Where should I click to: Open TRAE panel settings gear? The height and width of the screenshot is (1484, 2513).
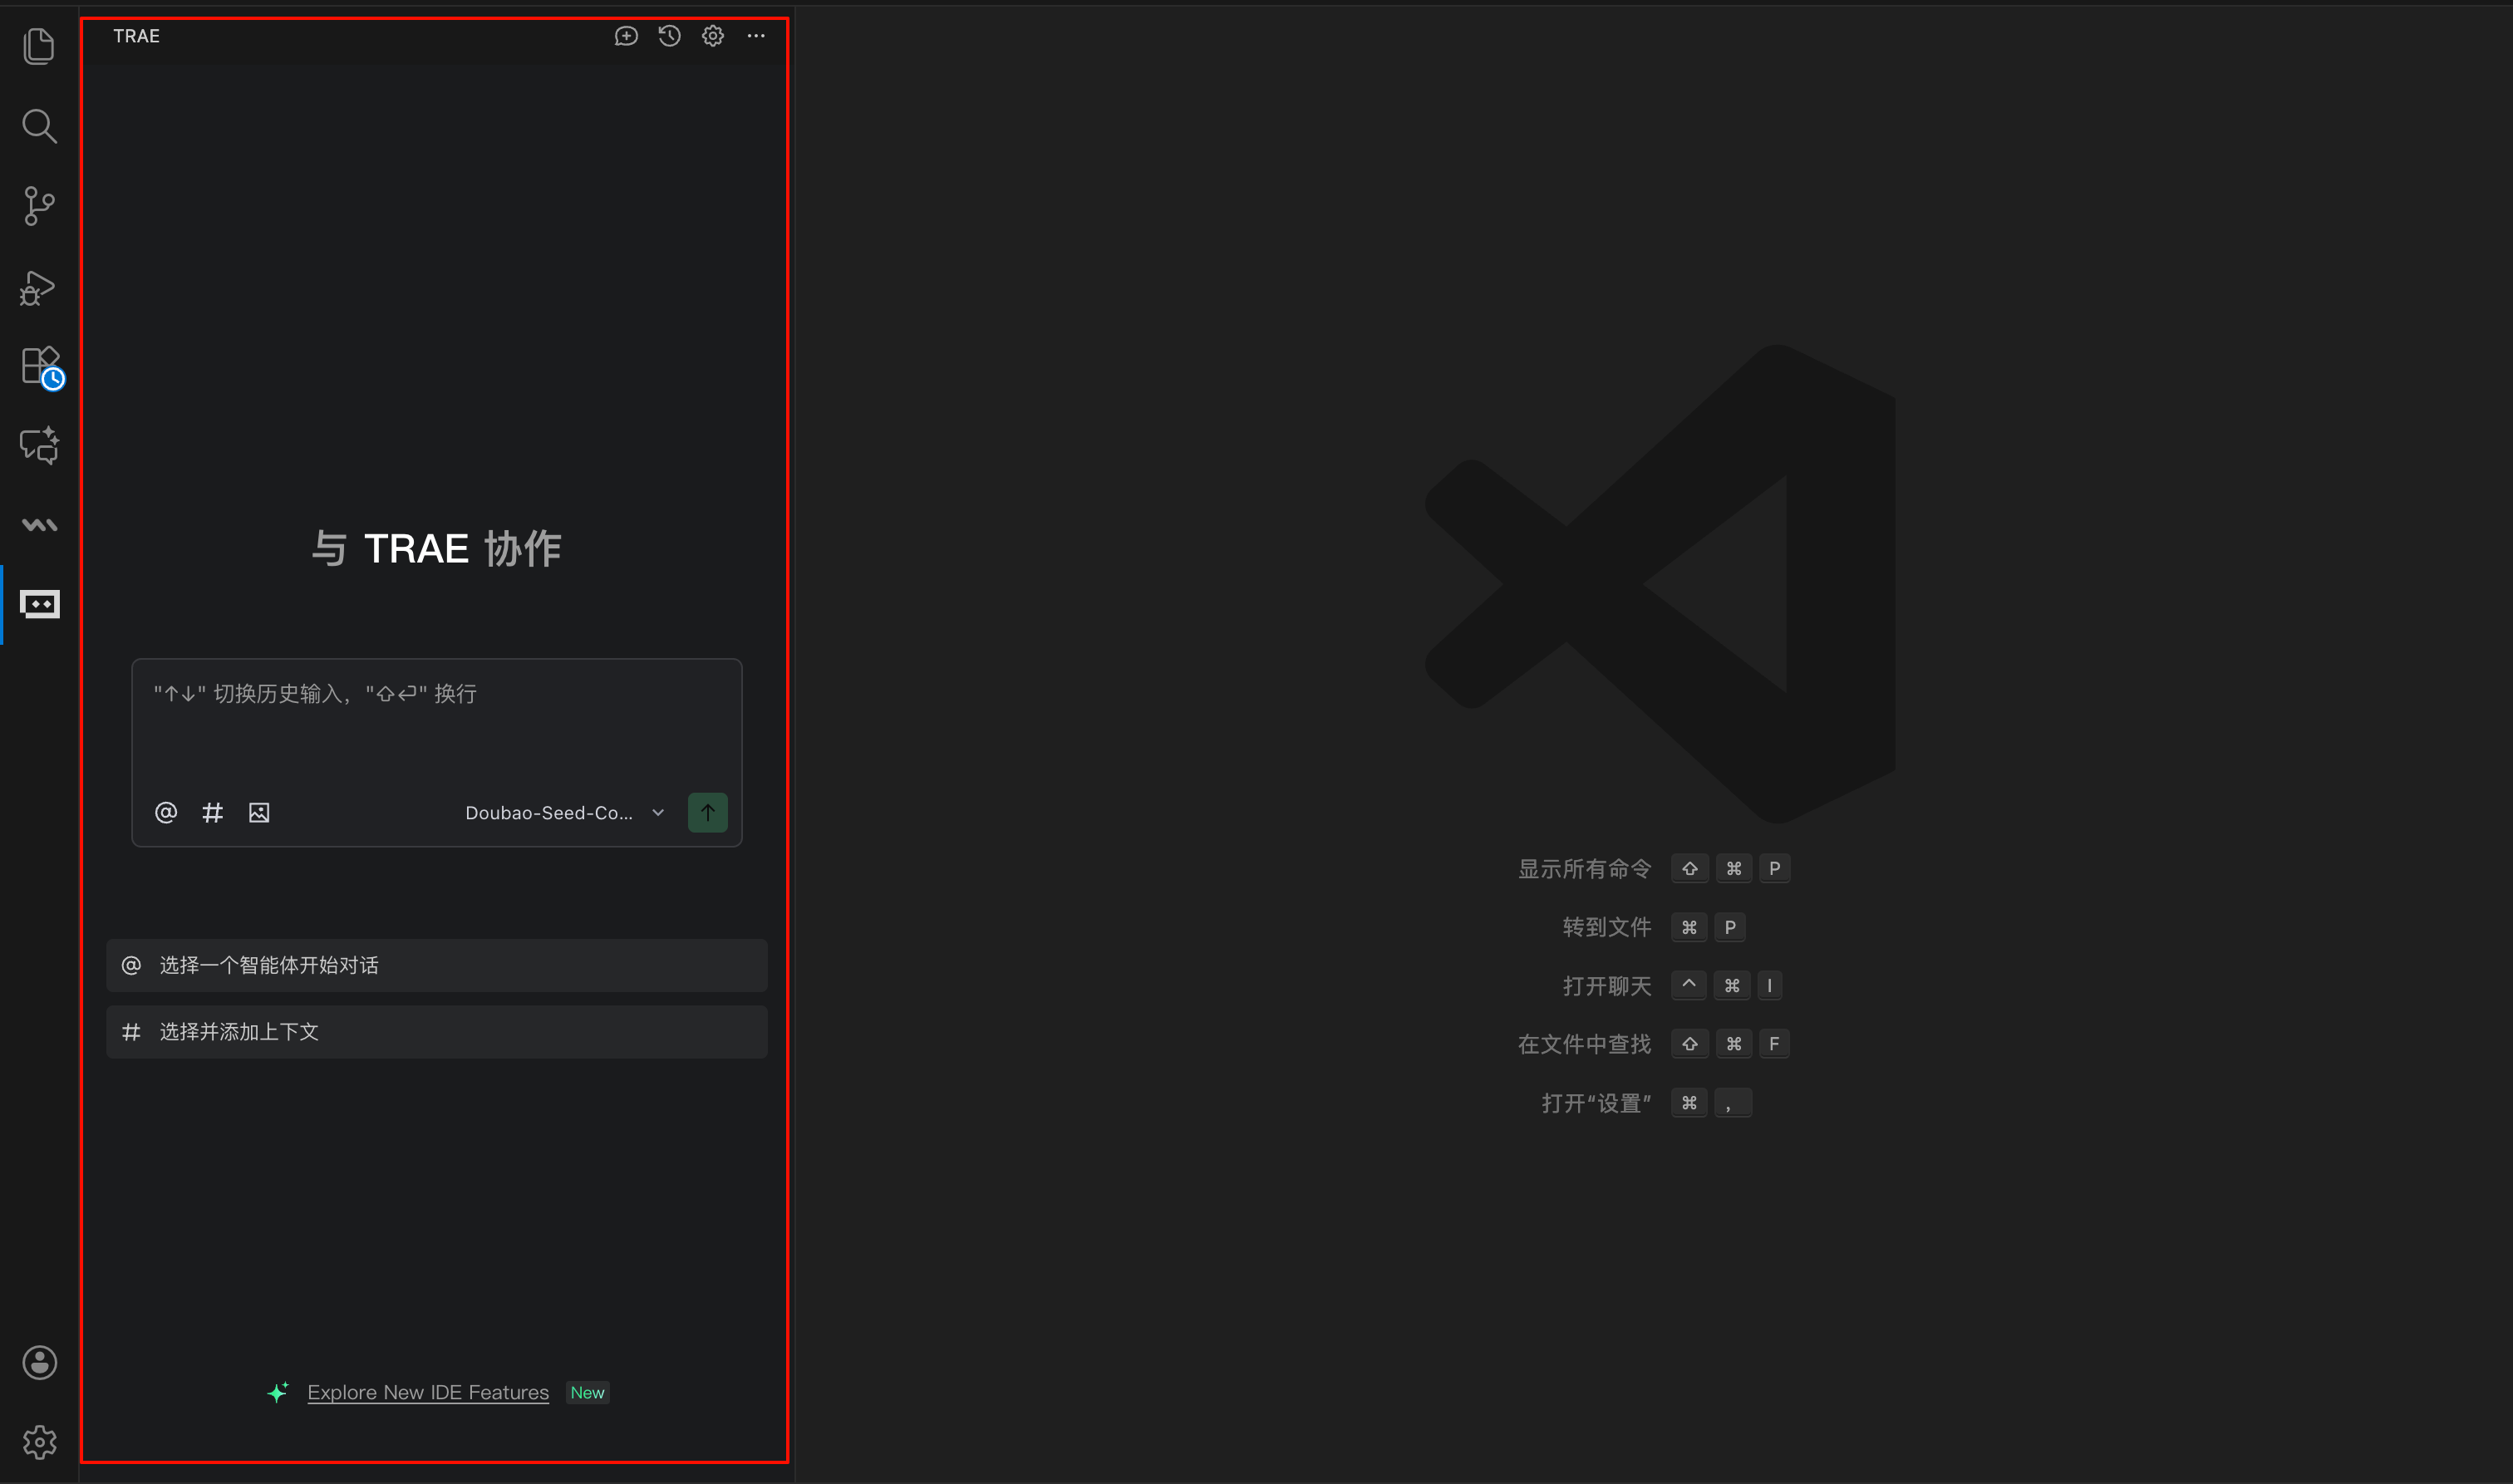pyautogui.click(x=713, y=36)
